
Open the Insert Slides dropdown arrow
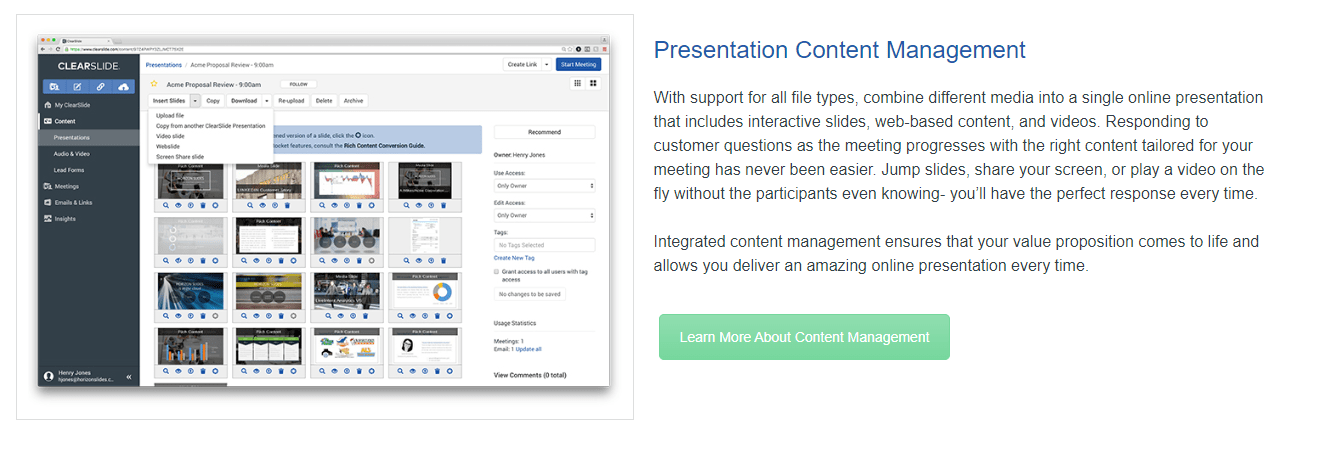(196, 101)
